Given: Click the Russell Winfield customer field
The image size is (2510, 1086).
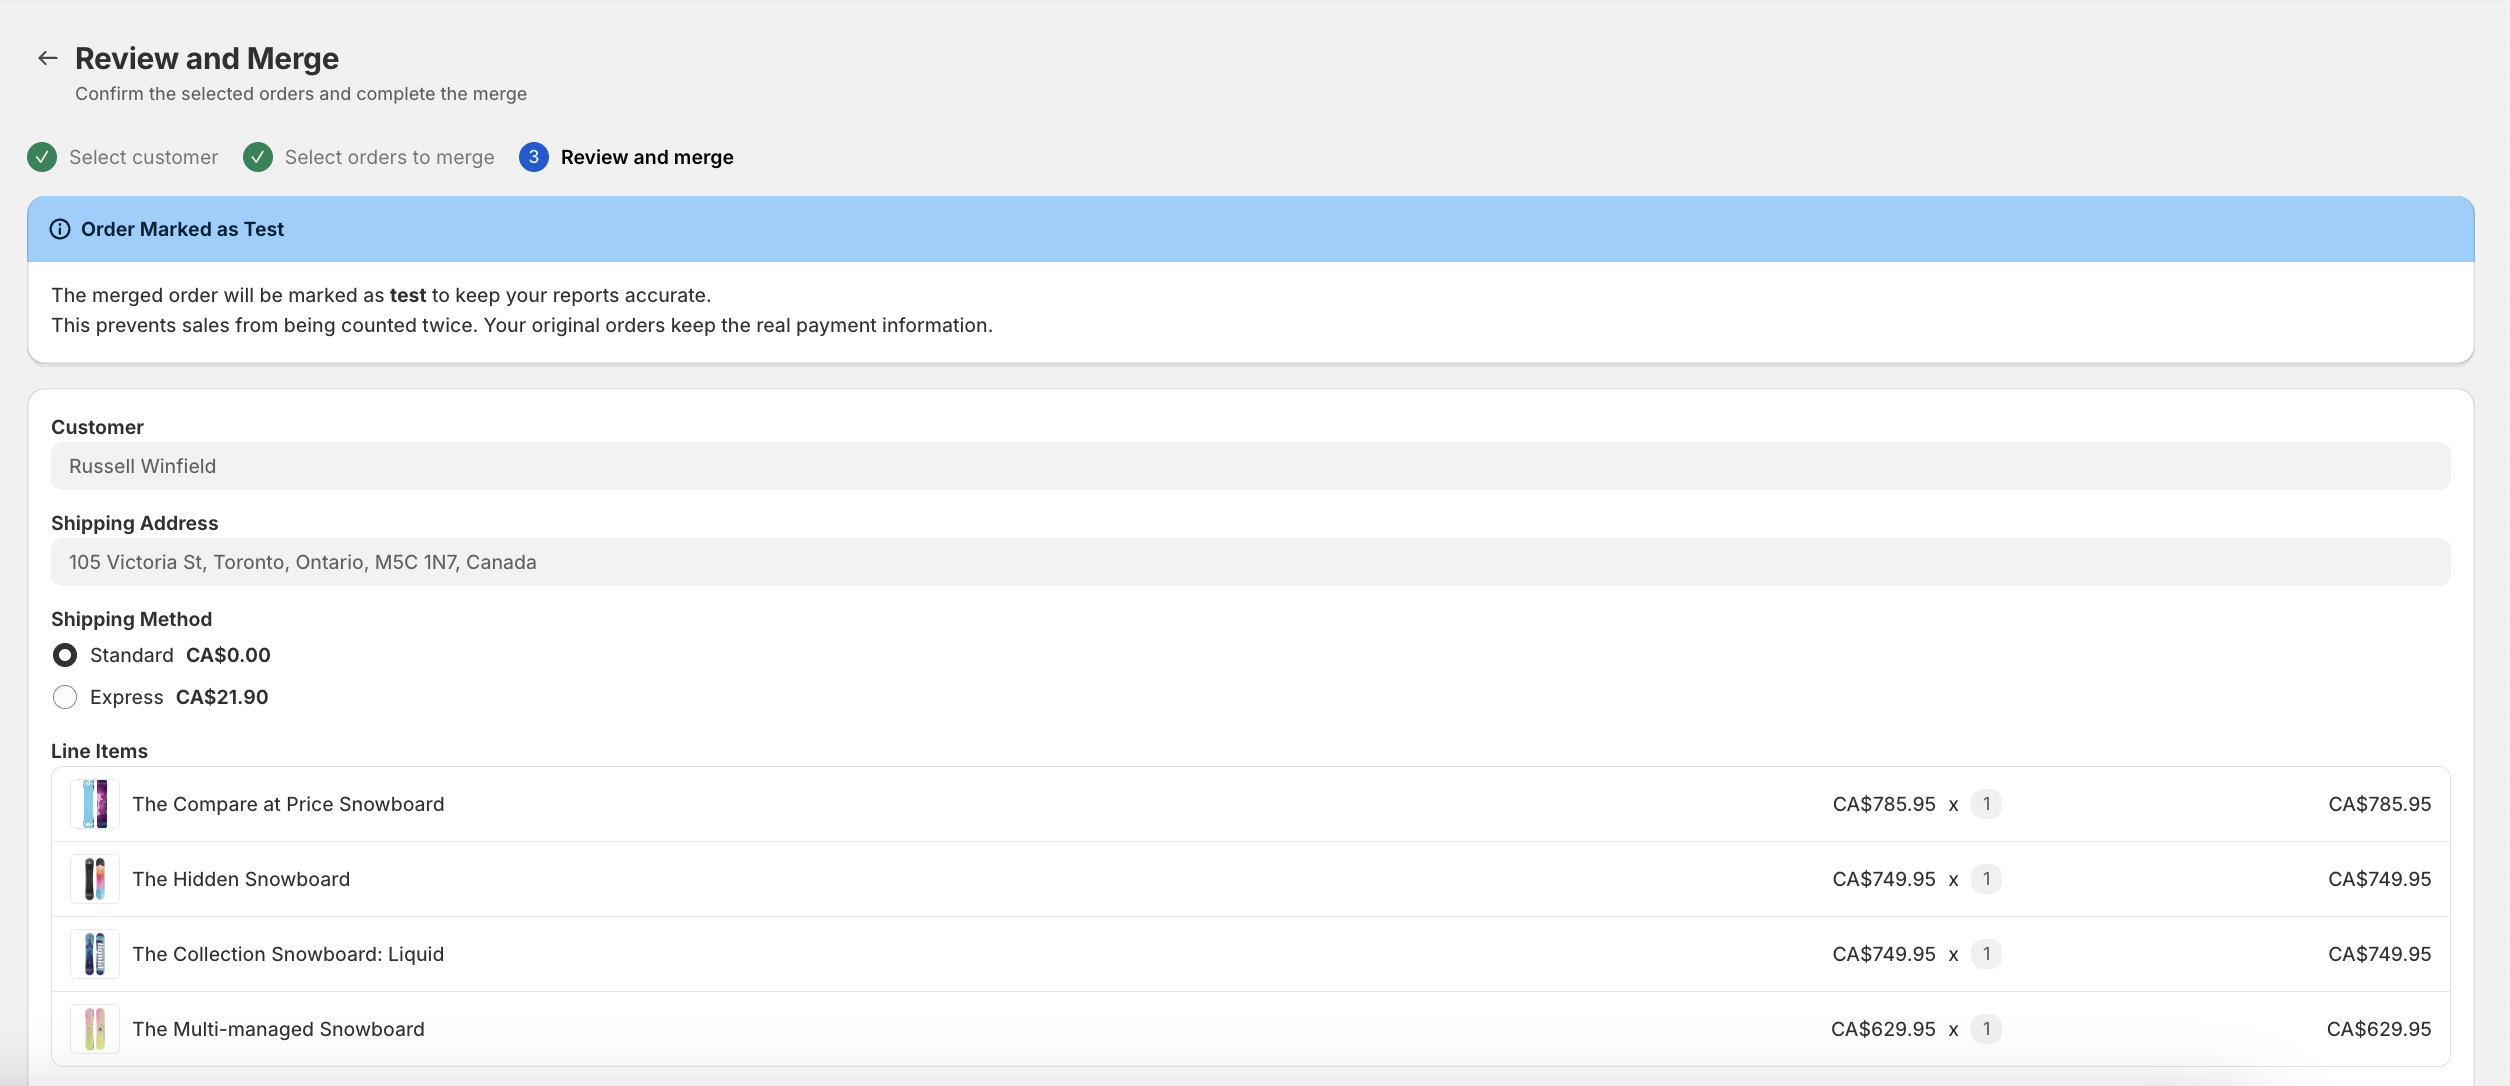Looking at the screenshot, I should (1250, 466).
